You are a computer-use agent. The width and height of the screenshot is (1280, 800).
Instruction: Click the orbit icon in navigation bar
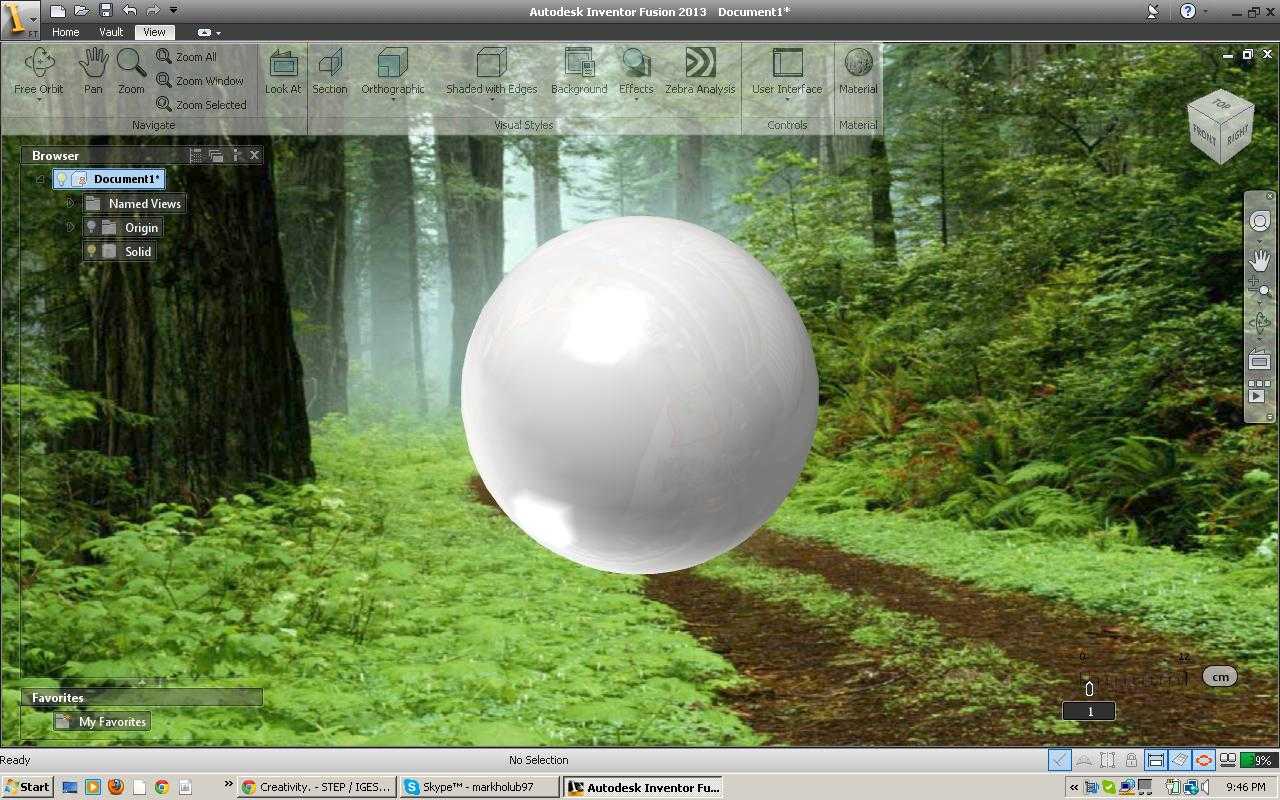point(1259,322)
